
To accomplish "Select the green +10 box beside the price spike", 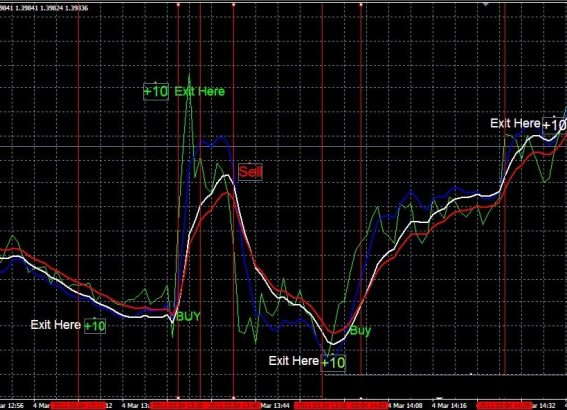I will tap(156, 91).
